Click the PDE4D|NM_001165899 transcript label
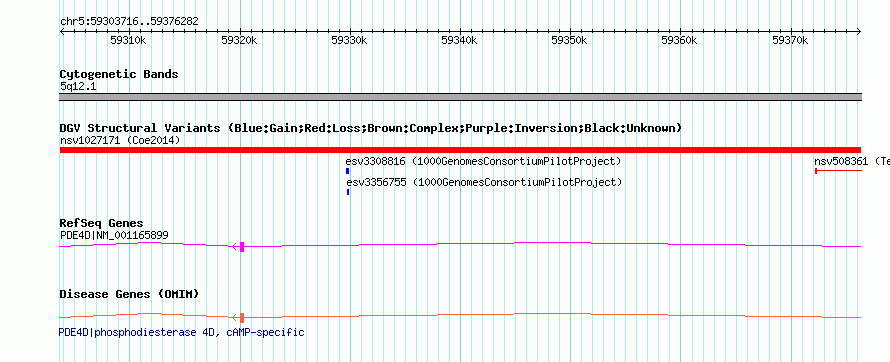 tap(114, 235)
